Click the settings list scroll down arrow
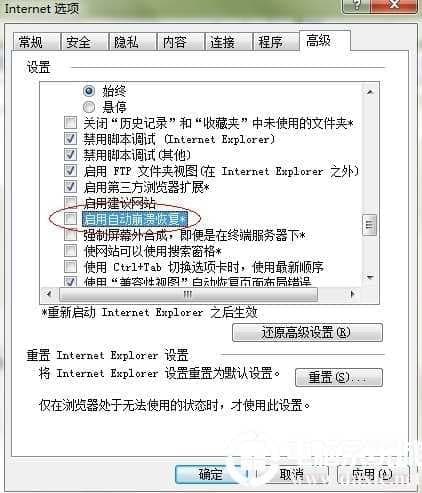422x493 pixels. coord(370,277)
